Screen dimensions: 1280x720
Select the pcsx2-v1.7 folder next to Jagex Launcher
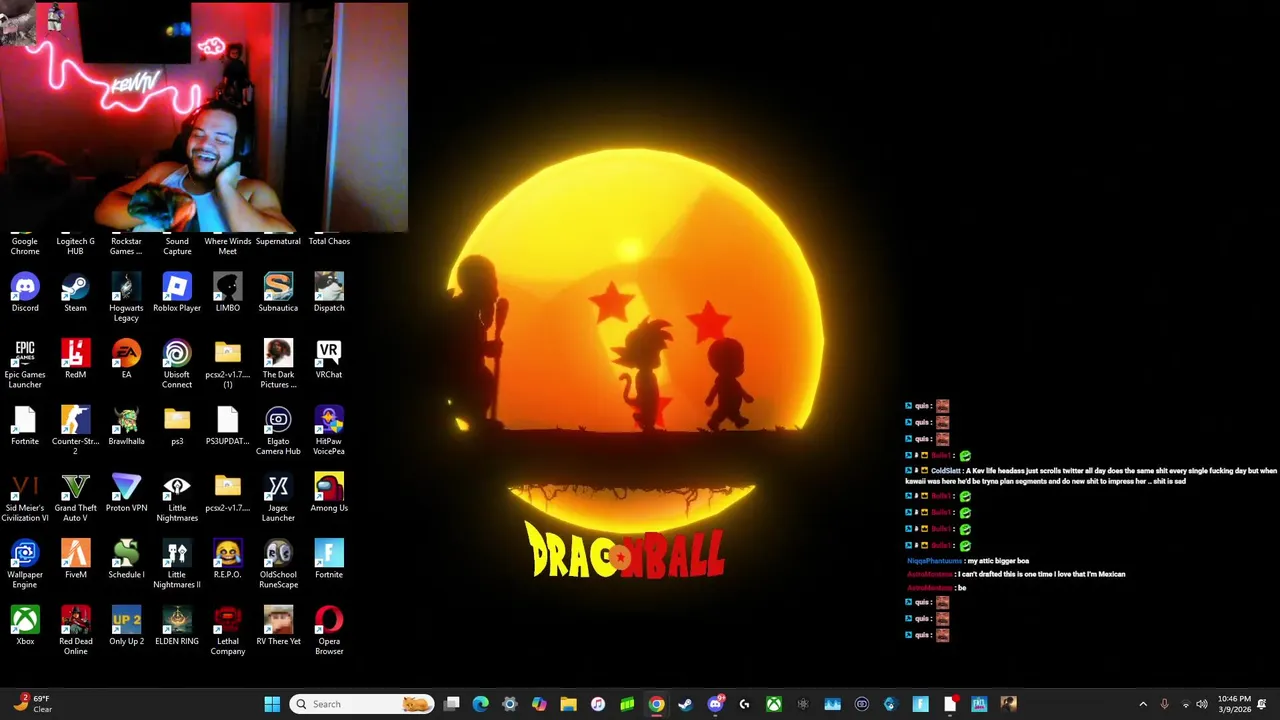(228, 493)
